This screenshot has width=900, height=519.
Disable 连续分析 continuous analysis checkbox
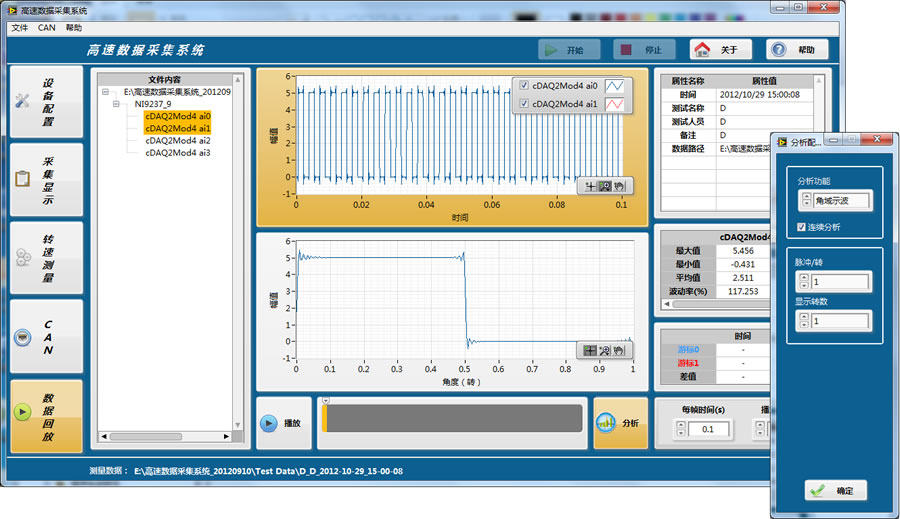802,227
